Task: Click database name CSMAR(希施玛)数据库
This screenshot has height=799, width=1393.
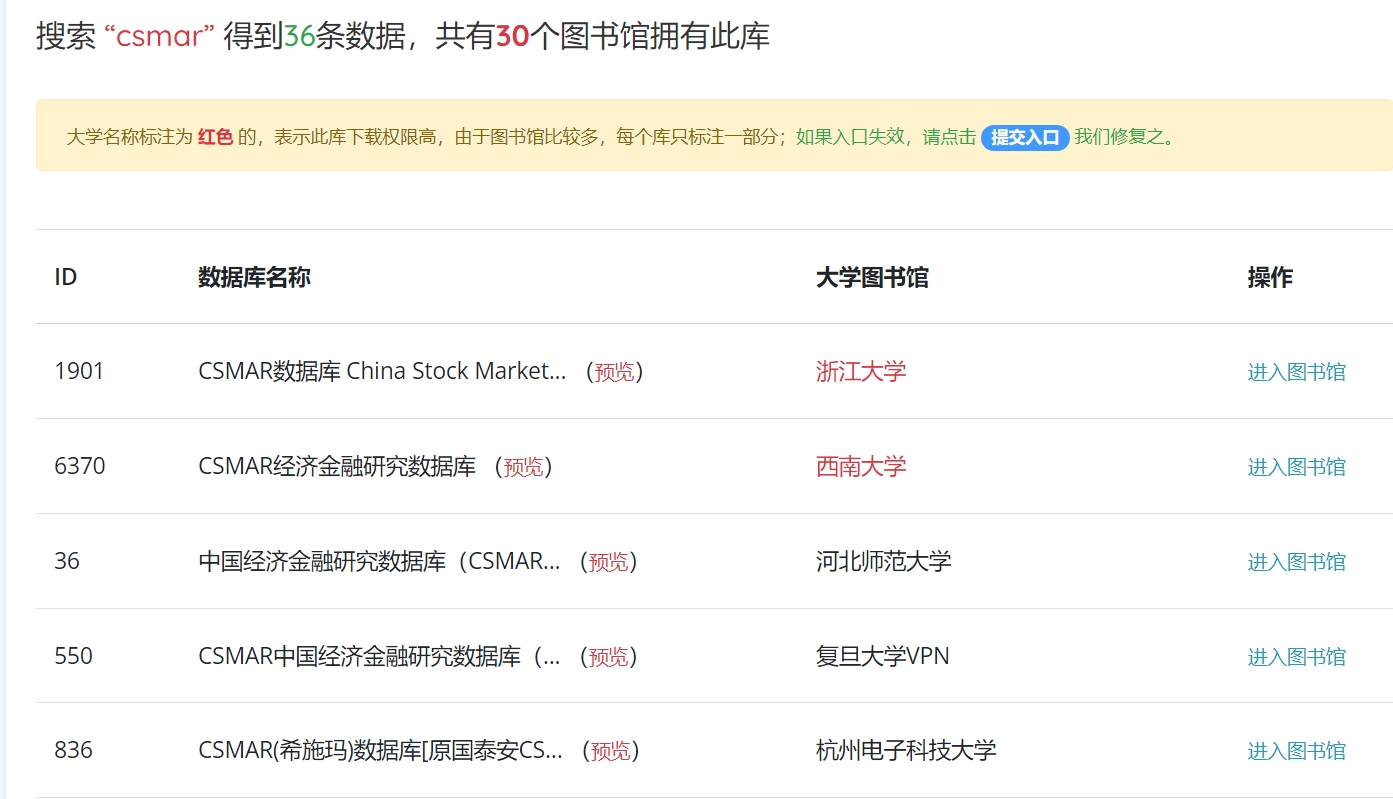Action: coord(380,751)
